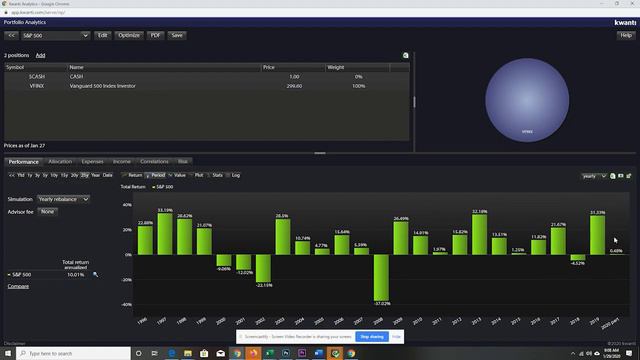Open the notification center icon

629,353
